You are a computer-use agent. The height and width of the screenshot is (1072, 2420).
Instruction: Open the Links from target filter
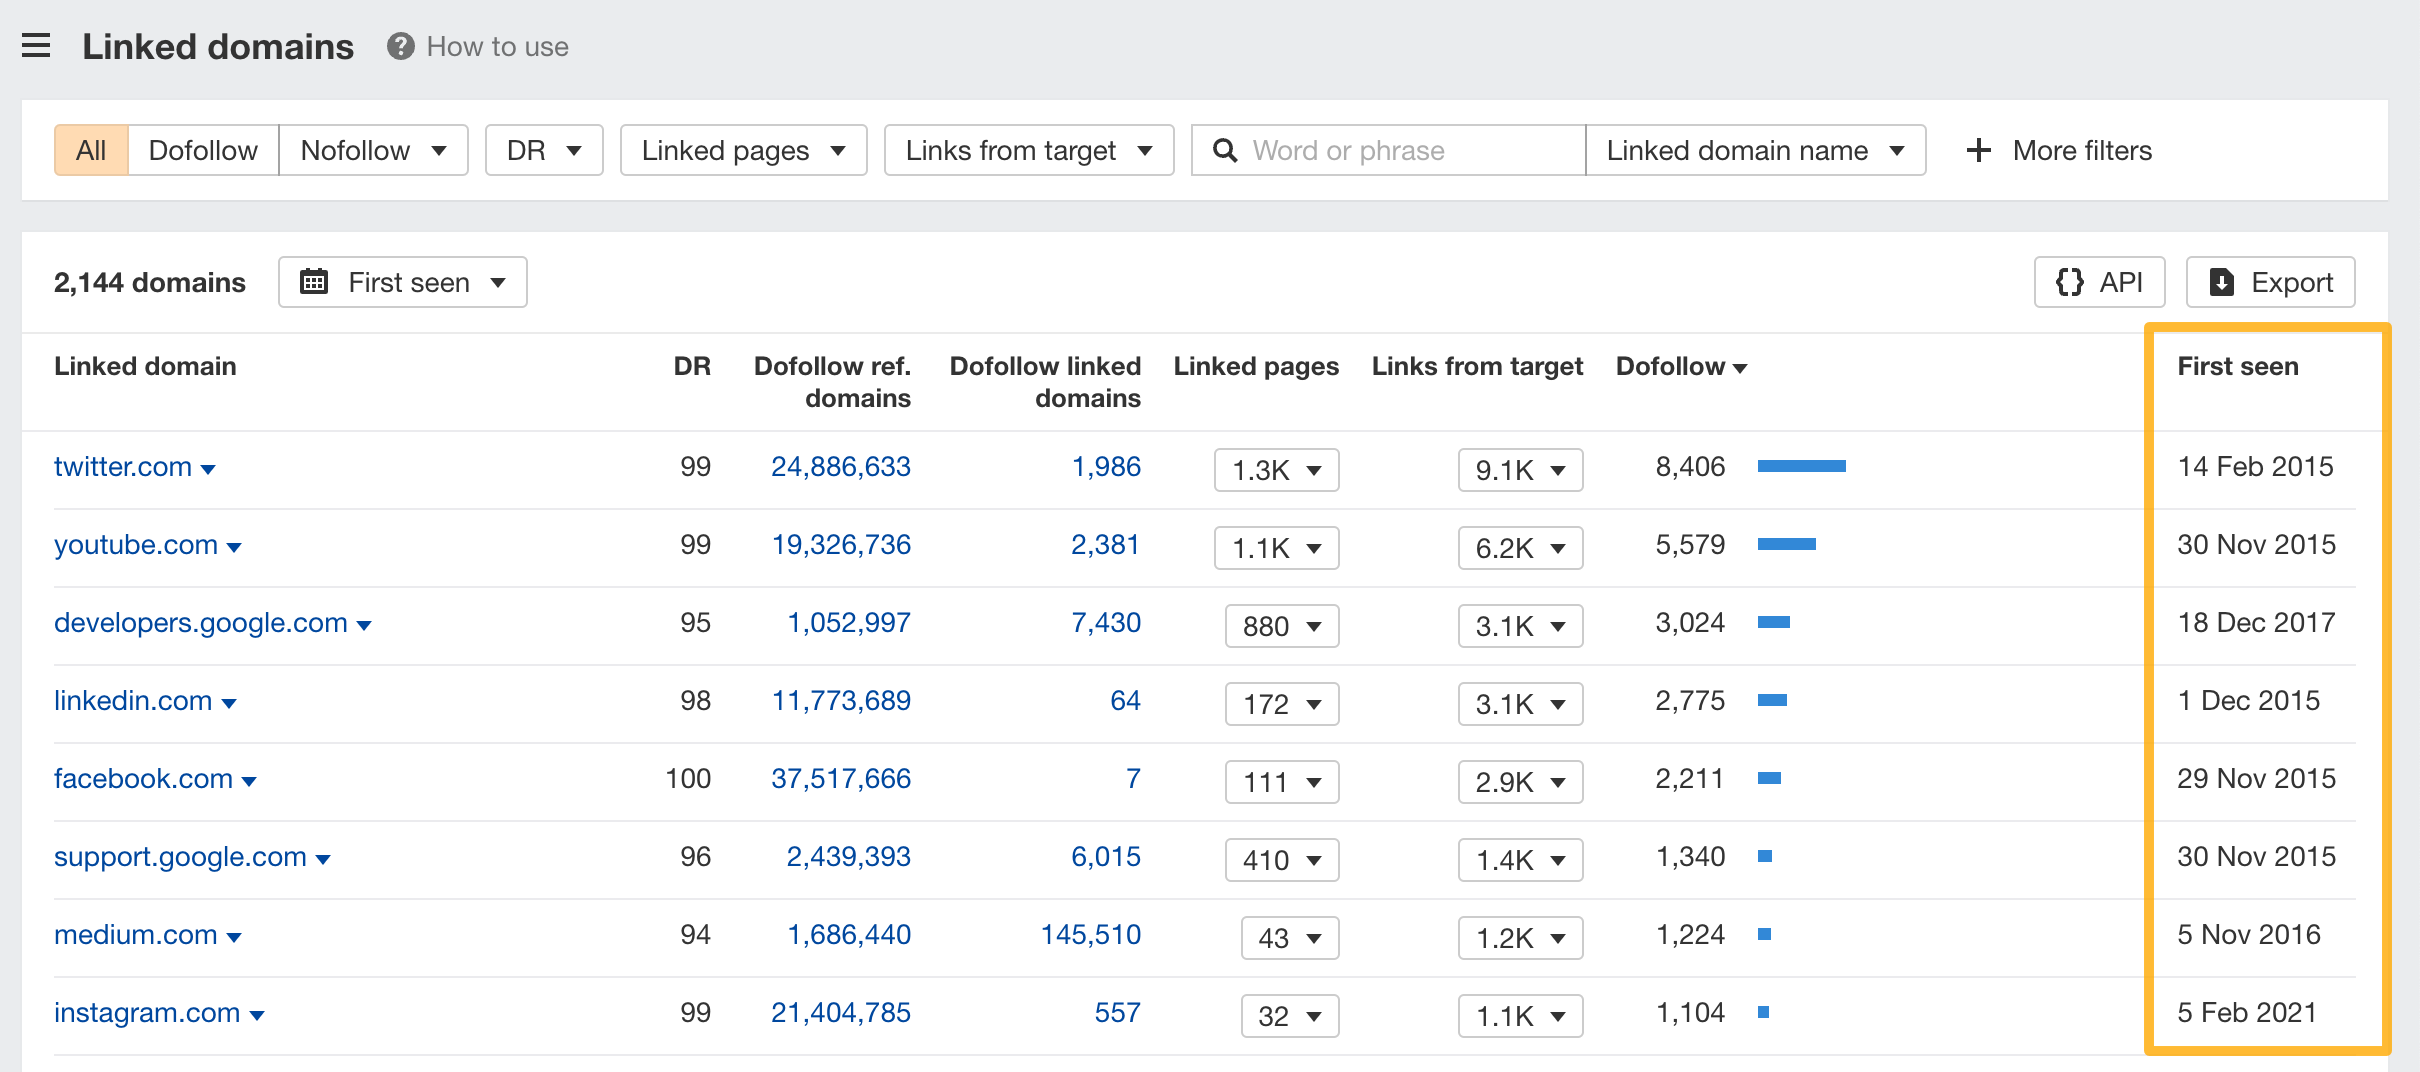click(1029, 150)
